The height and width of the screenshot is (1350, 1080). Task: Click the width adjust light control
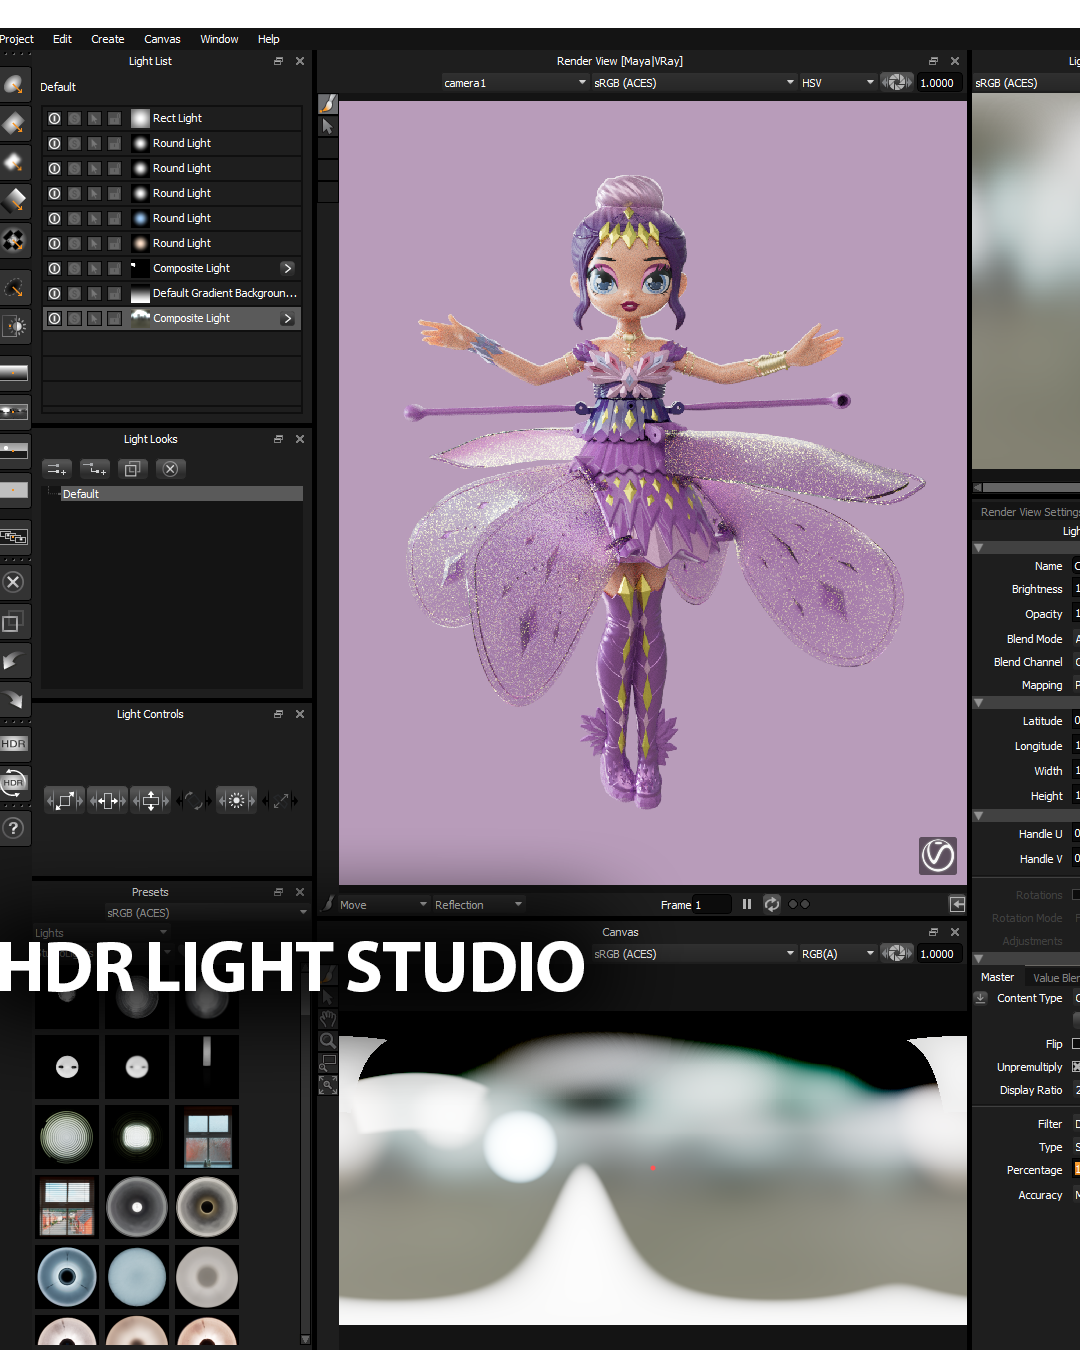(108, 800)
